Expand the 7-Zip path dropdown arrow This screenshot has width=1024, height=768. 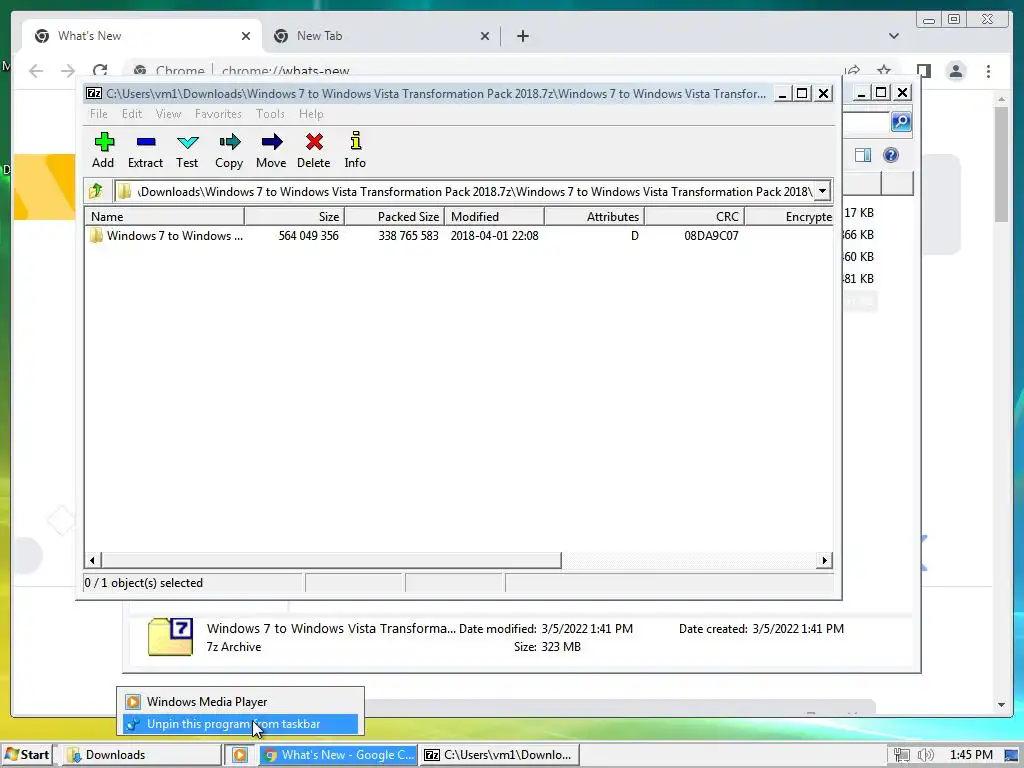[x=822, y=191]
